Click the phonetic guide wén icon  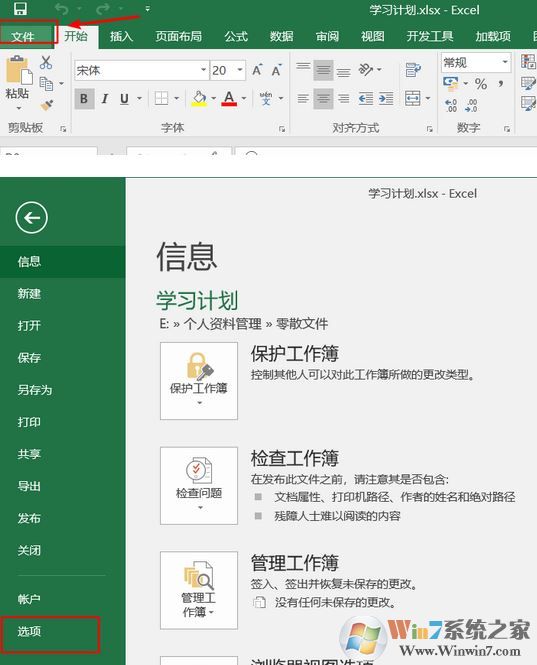[266, 99]
